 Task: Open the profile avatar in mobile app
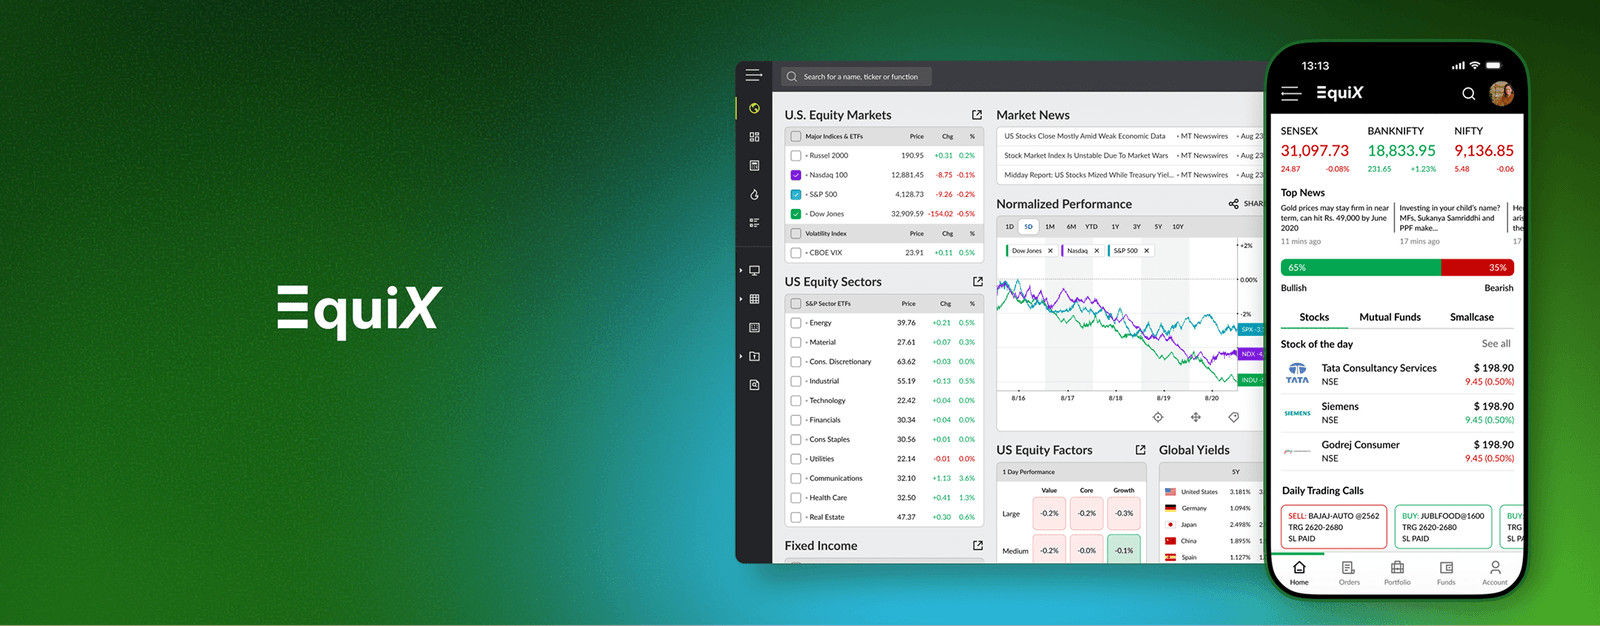1501,93
